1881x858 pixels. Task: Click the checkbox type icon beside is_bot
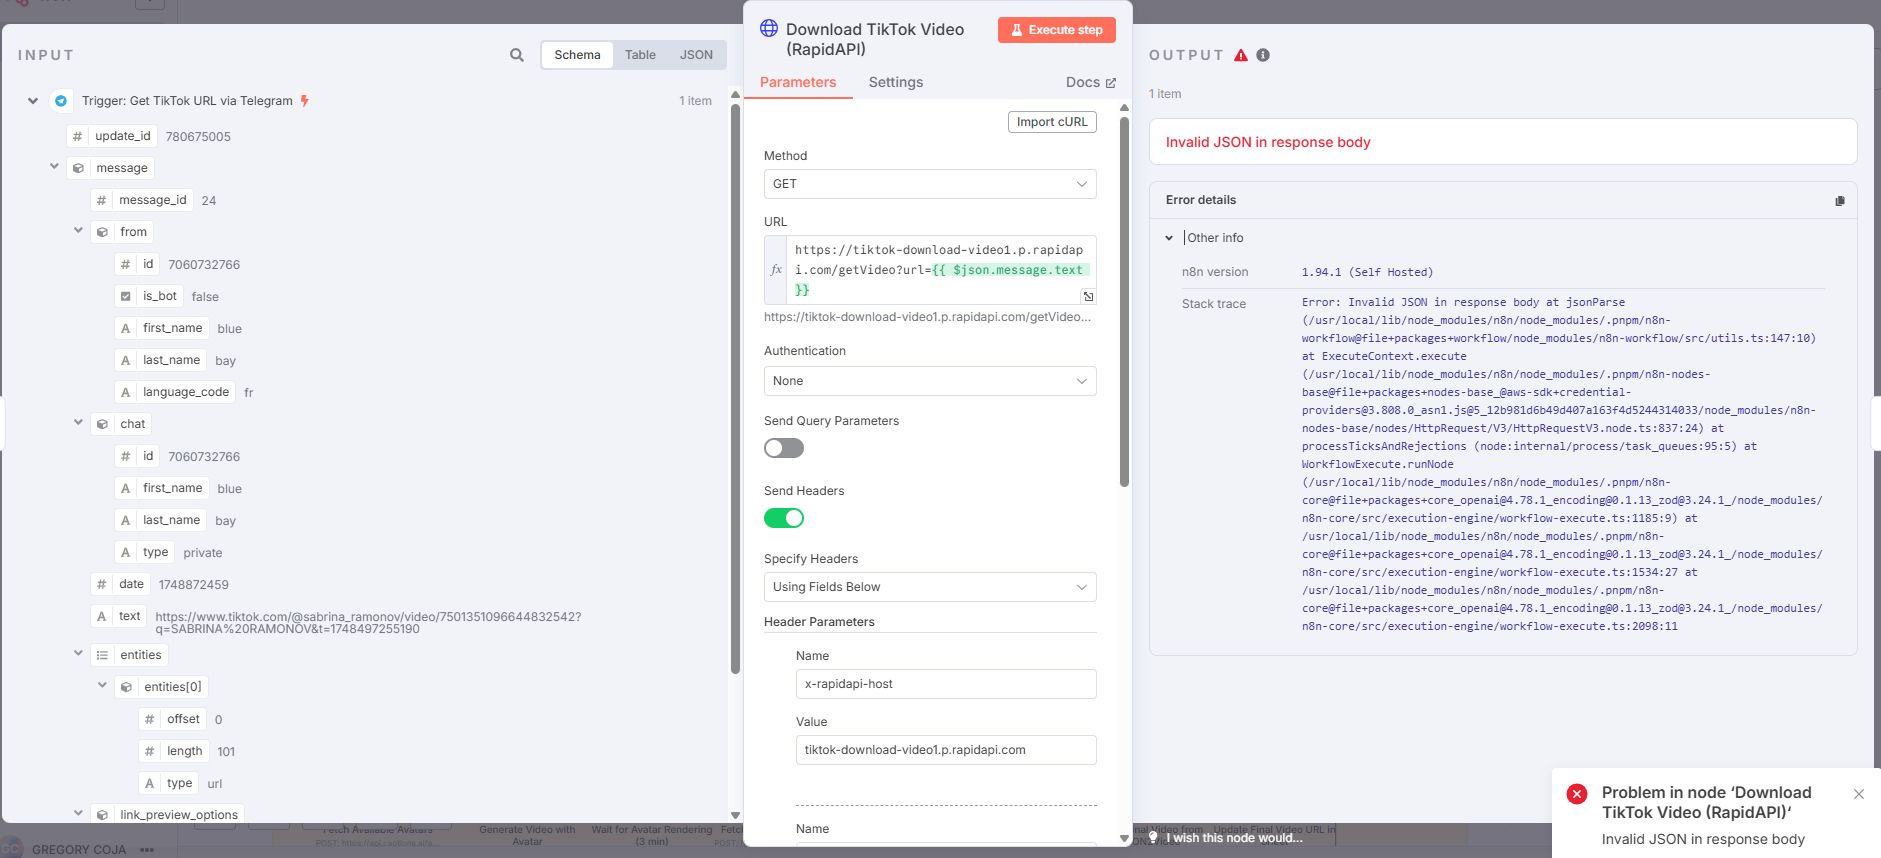125,296
